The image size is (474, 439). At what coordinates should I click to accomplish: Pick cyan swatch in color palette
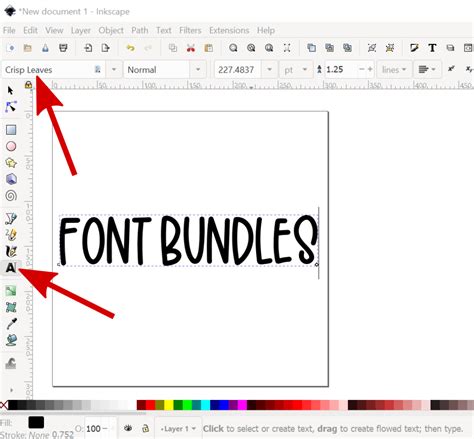tap(206, 405)
